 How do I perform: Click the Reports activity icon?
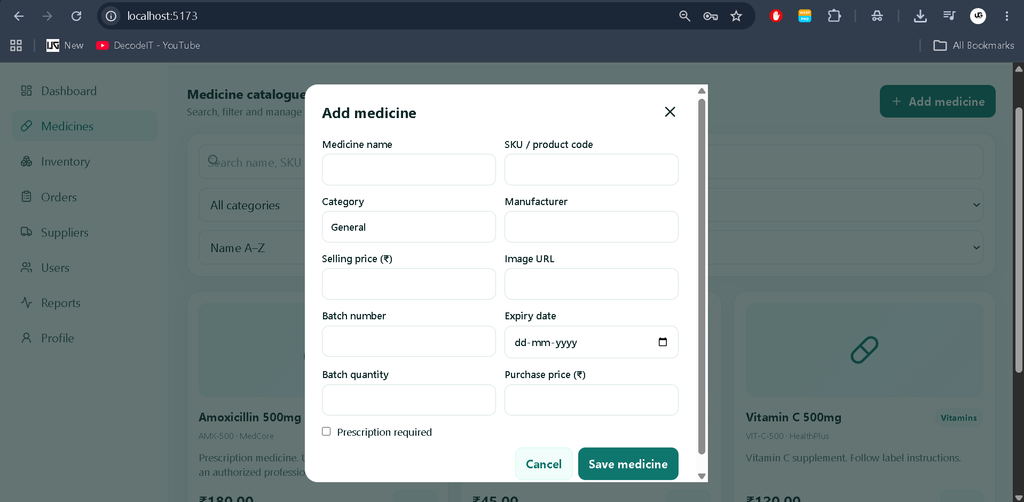pyautogui.click(x=26, y=302)
